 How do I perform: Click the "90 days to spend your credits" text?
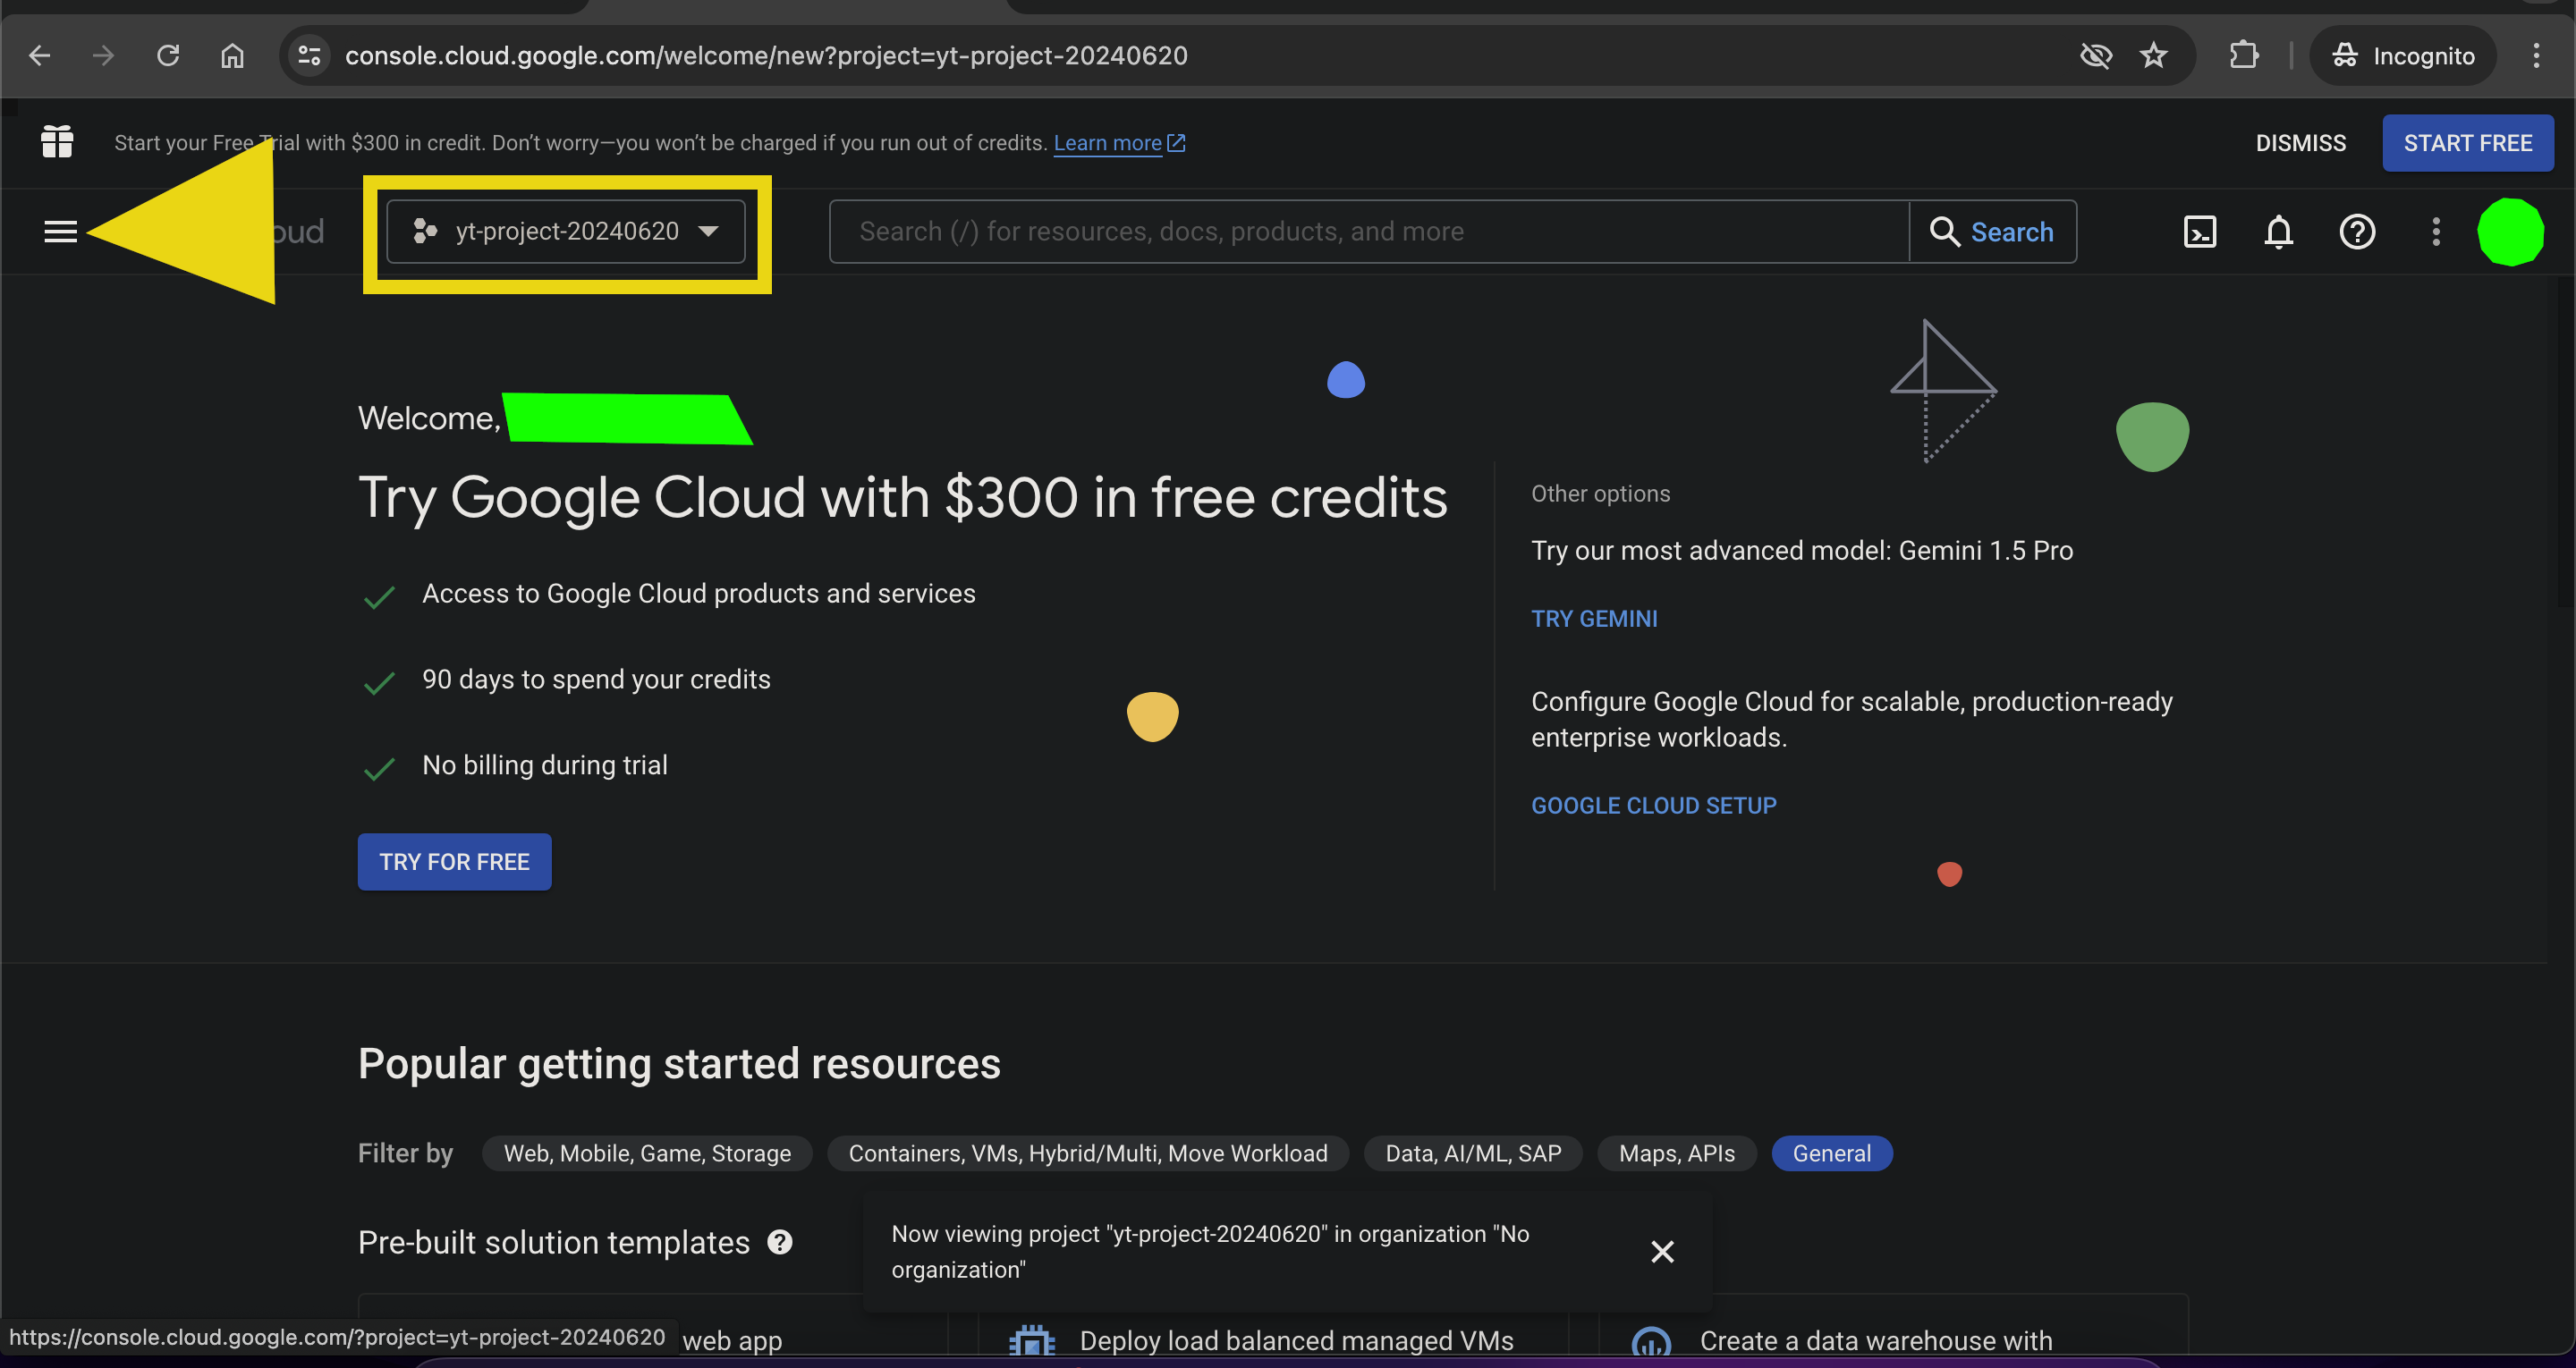point(596,680)
